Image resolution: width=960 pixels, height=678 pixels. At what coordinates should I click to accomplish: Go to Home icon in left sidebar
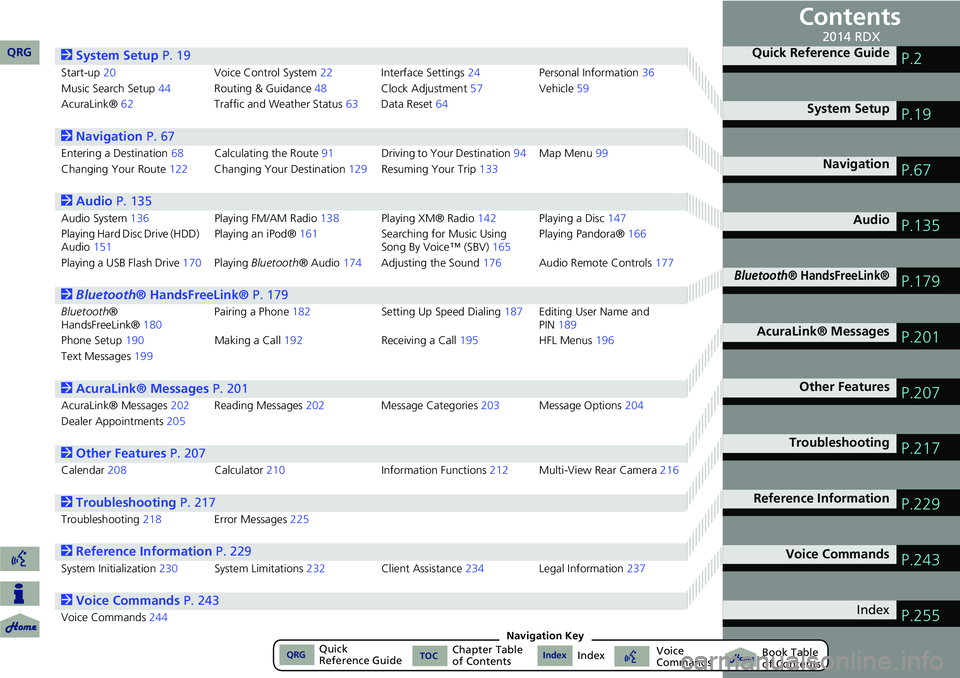point(20,626)
